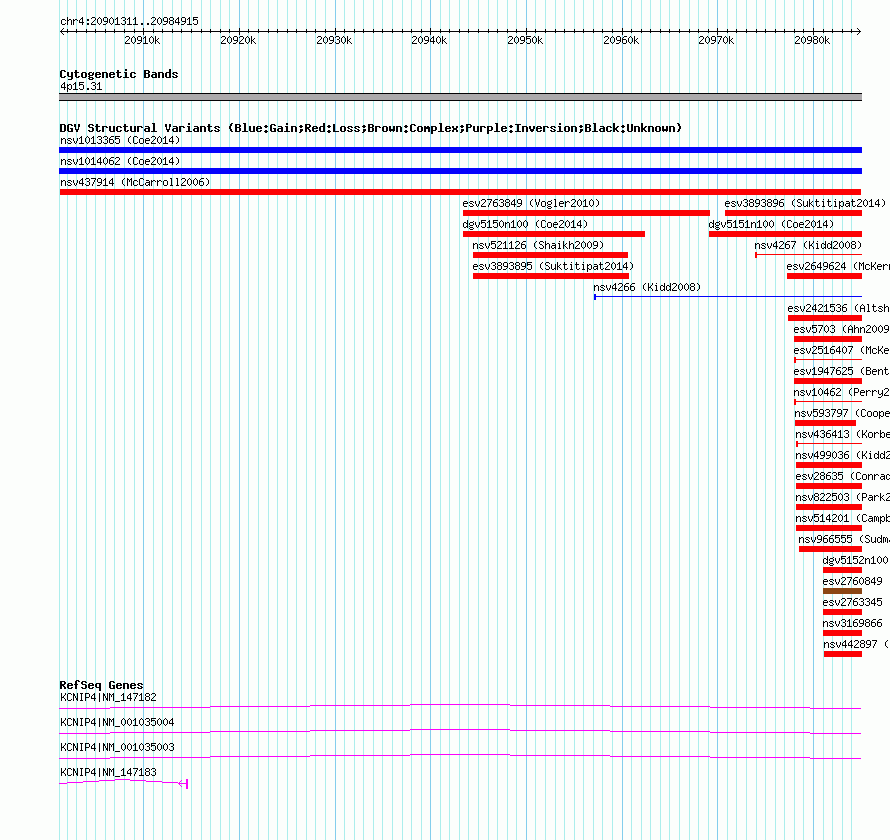
Task: Click the red bar under nsv442897
Action: (843, 654)
